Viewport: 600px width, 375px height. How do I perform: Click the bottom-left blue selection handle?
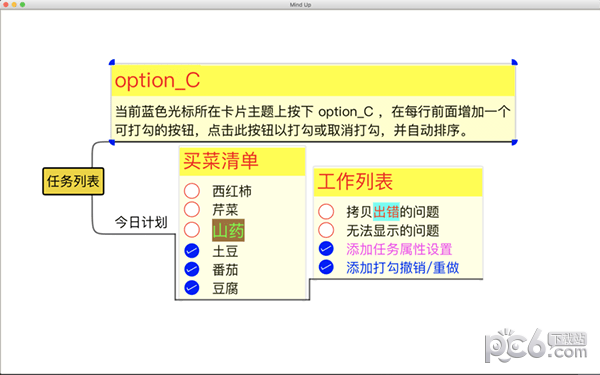[112, 142]
